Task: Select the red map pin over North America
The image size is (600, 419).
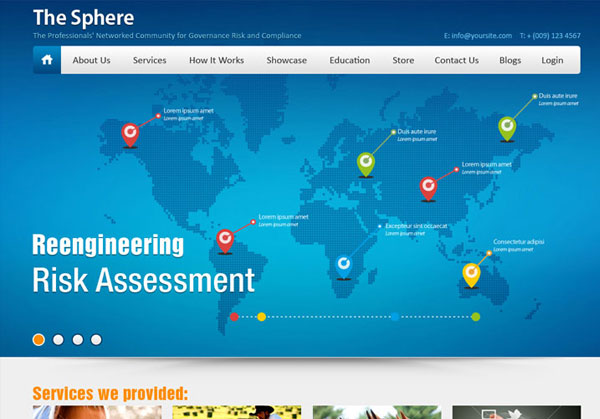Action: [130, 132]
